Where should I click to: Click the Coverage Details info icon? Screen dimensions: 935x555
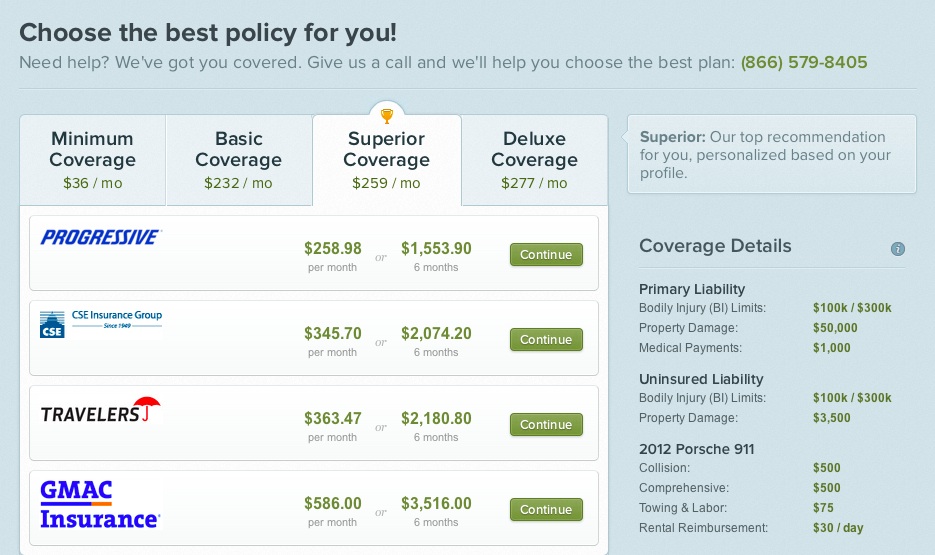(x=897, y=249)
